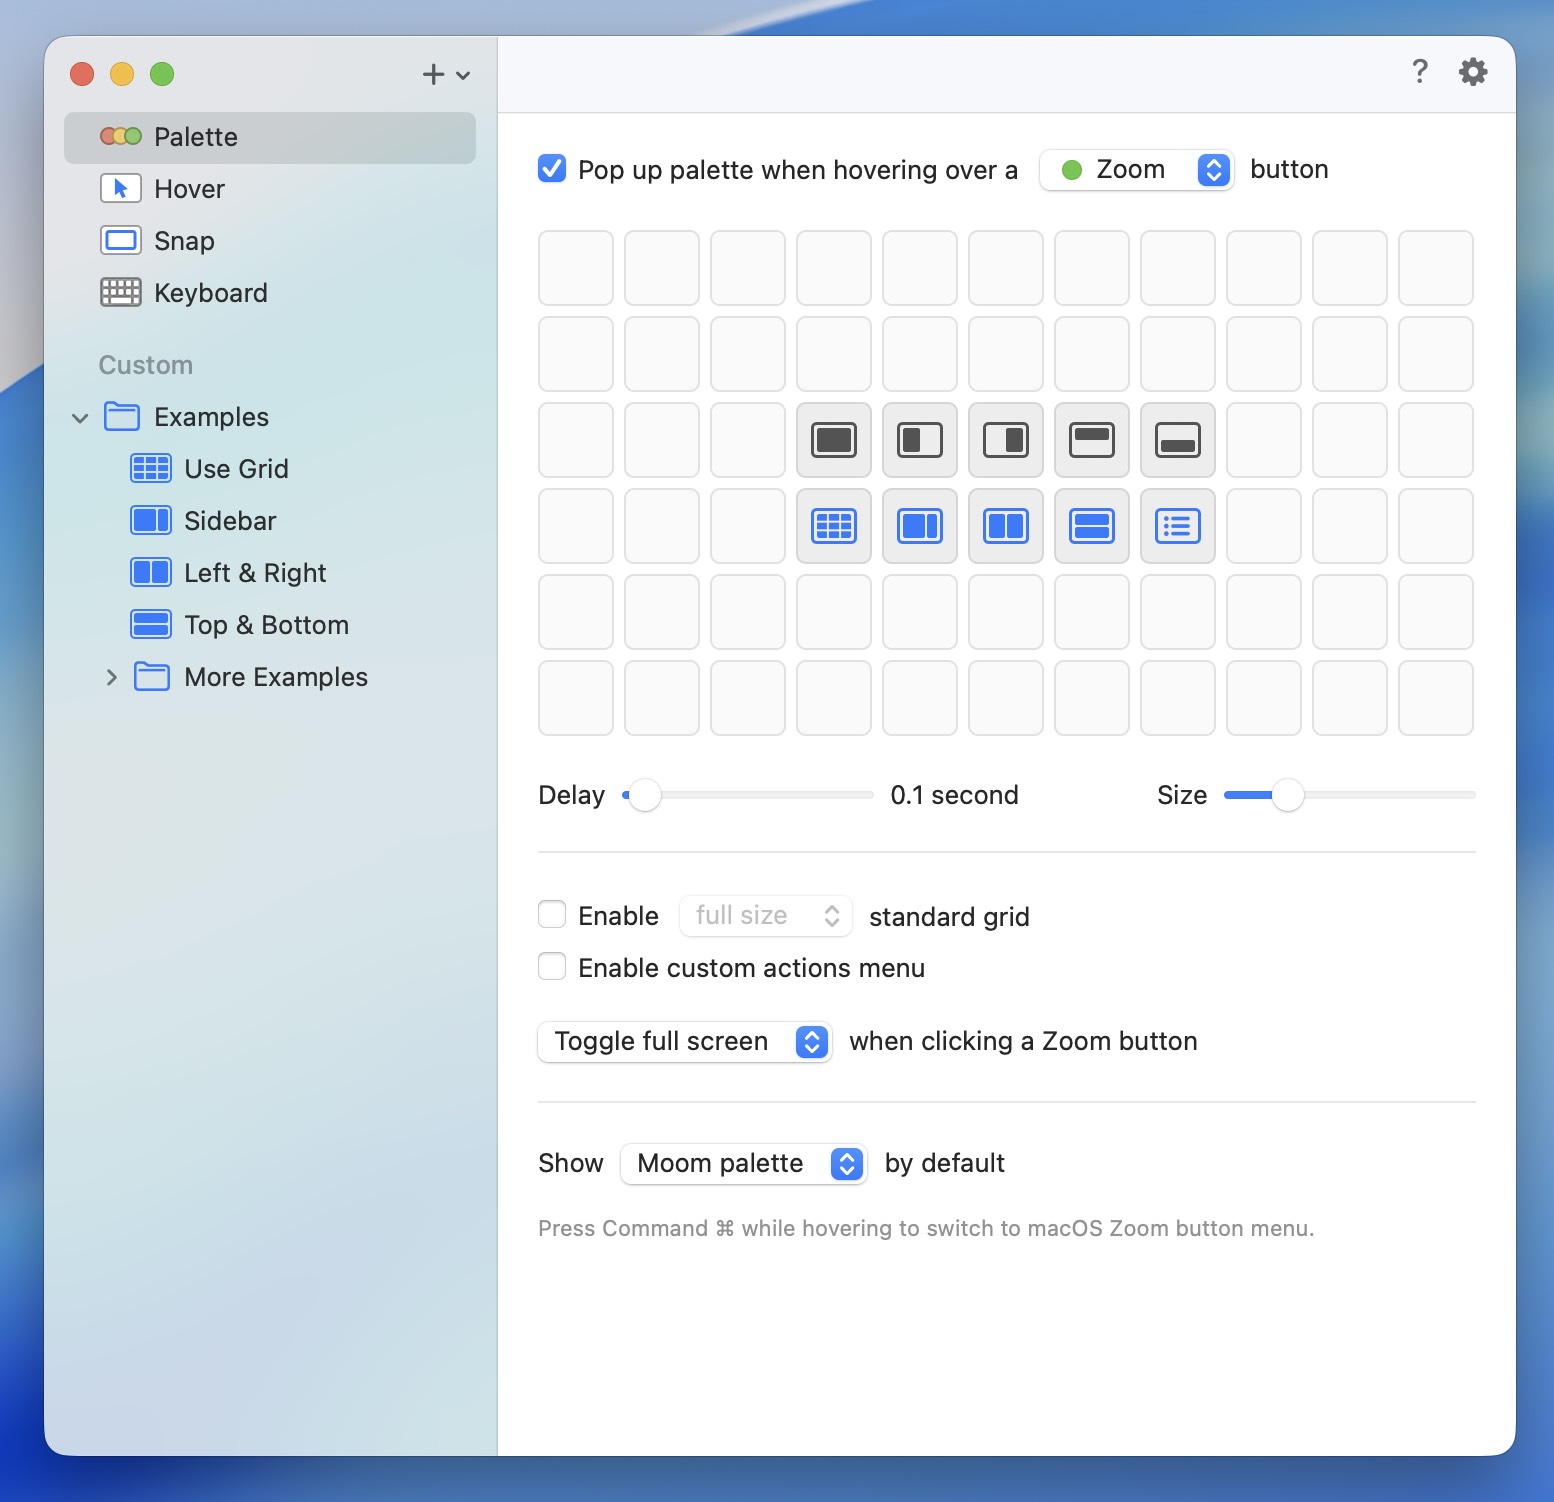Image resolution: width=1554 pixels, height=1502 pixels.
Task: Expand the More Examples folder
Action: pyautogui.click(x=111, y=678)
